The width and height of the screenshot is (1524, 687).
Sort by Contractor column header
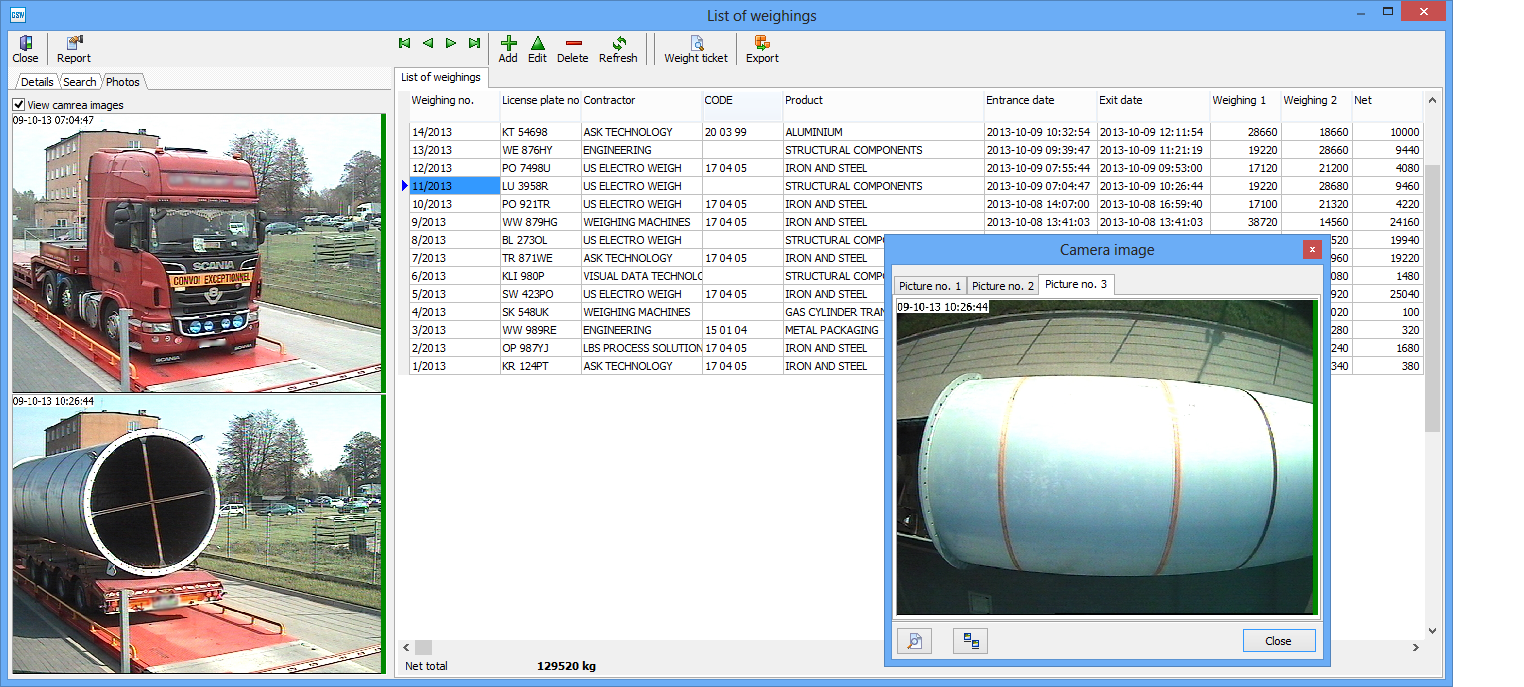[x=640, y=101]
